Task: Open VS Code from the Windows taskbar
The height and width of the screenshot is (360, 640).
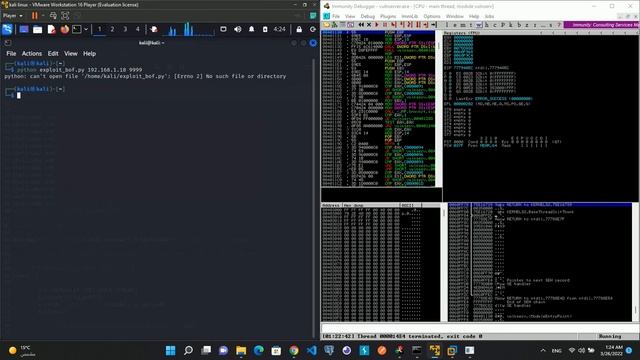Action: pos(311,350)
